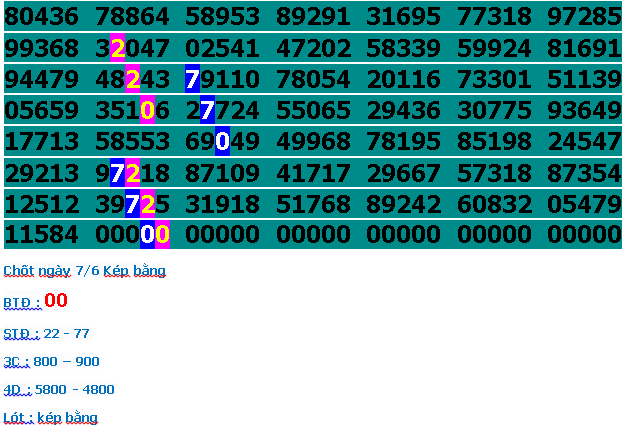
Task: Select the "4D : 5800 - 4800" line
Action: click(58, 390)
